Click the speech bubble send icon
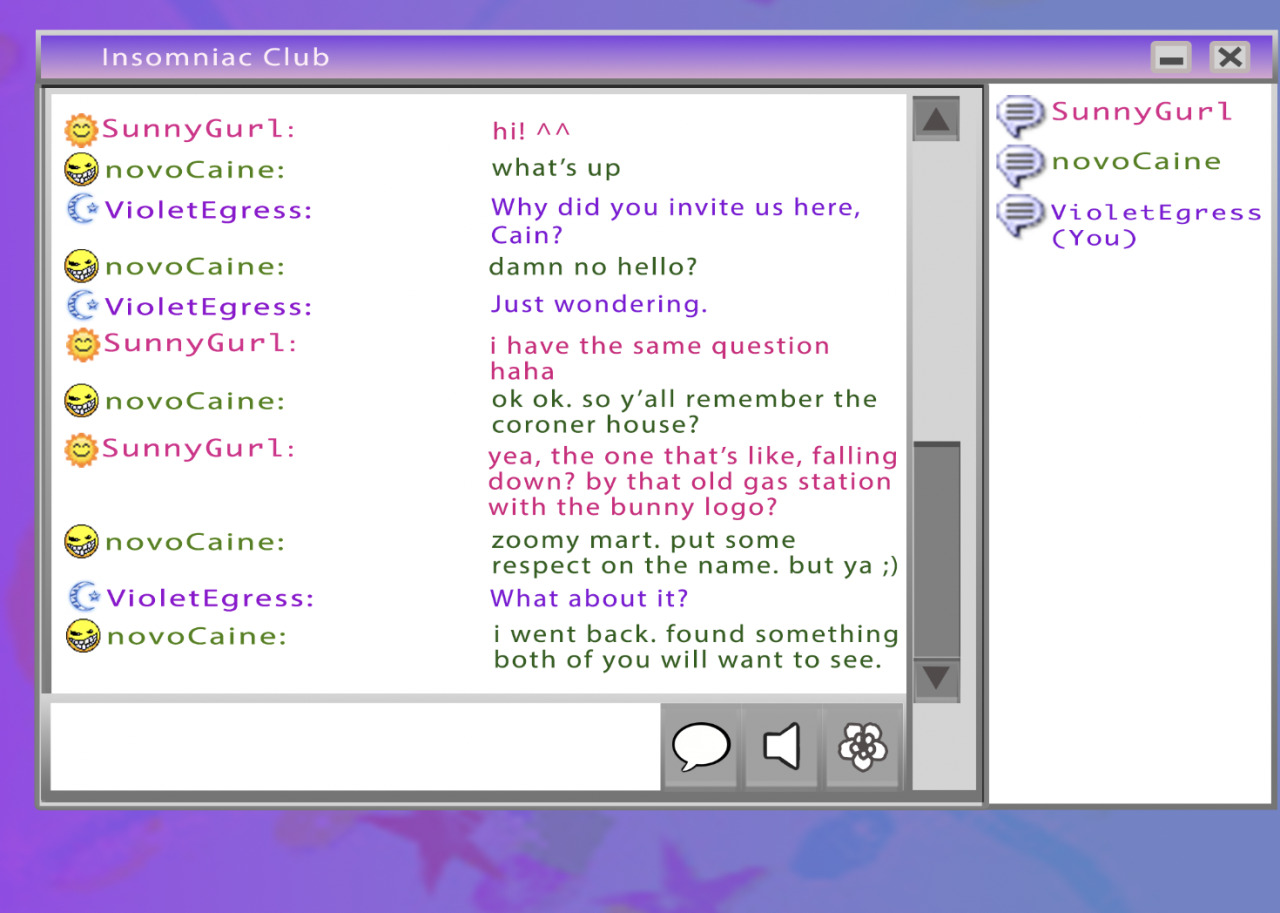Viewport: 1280px width, 913px height. tap(700, 747)
